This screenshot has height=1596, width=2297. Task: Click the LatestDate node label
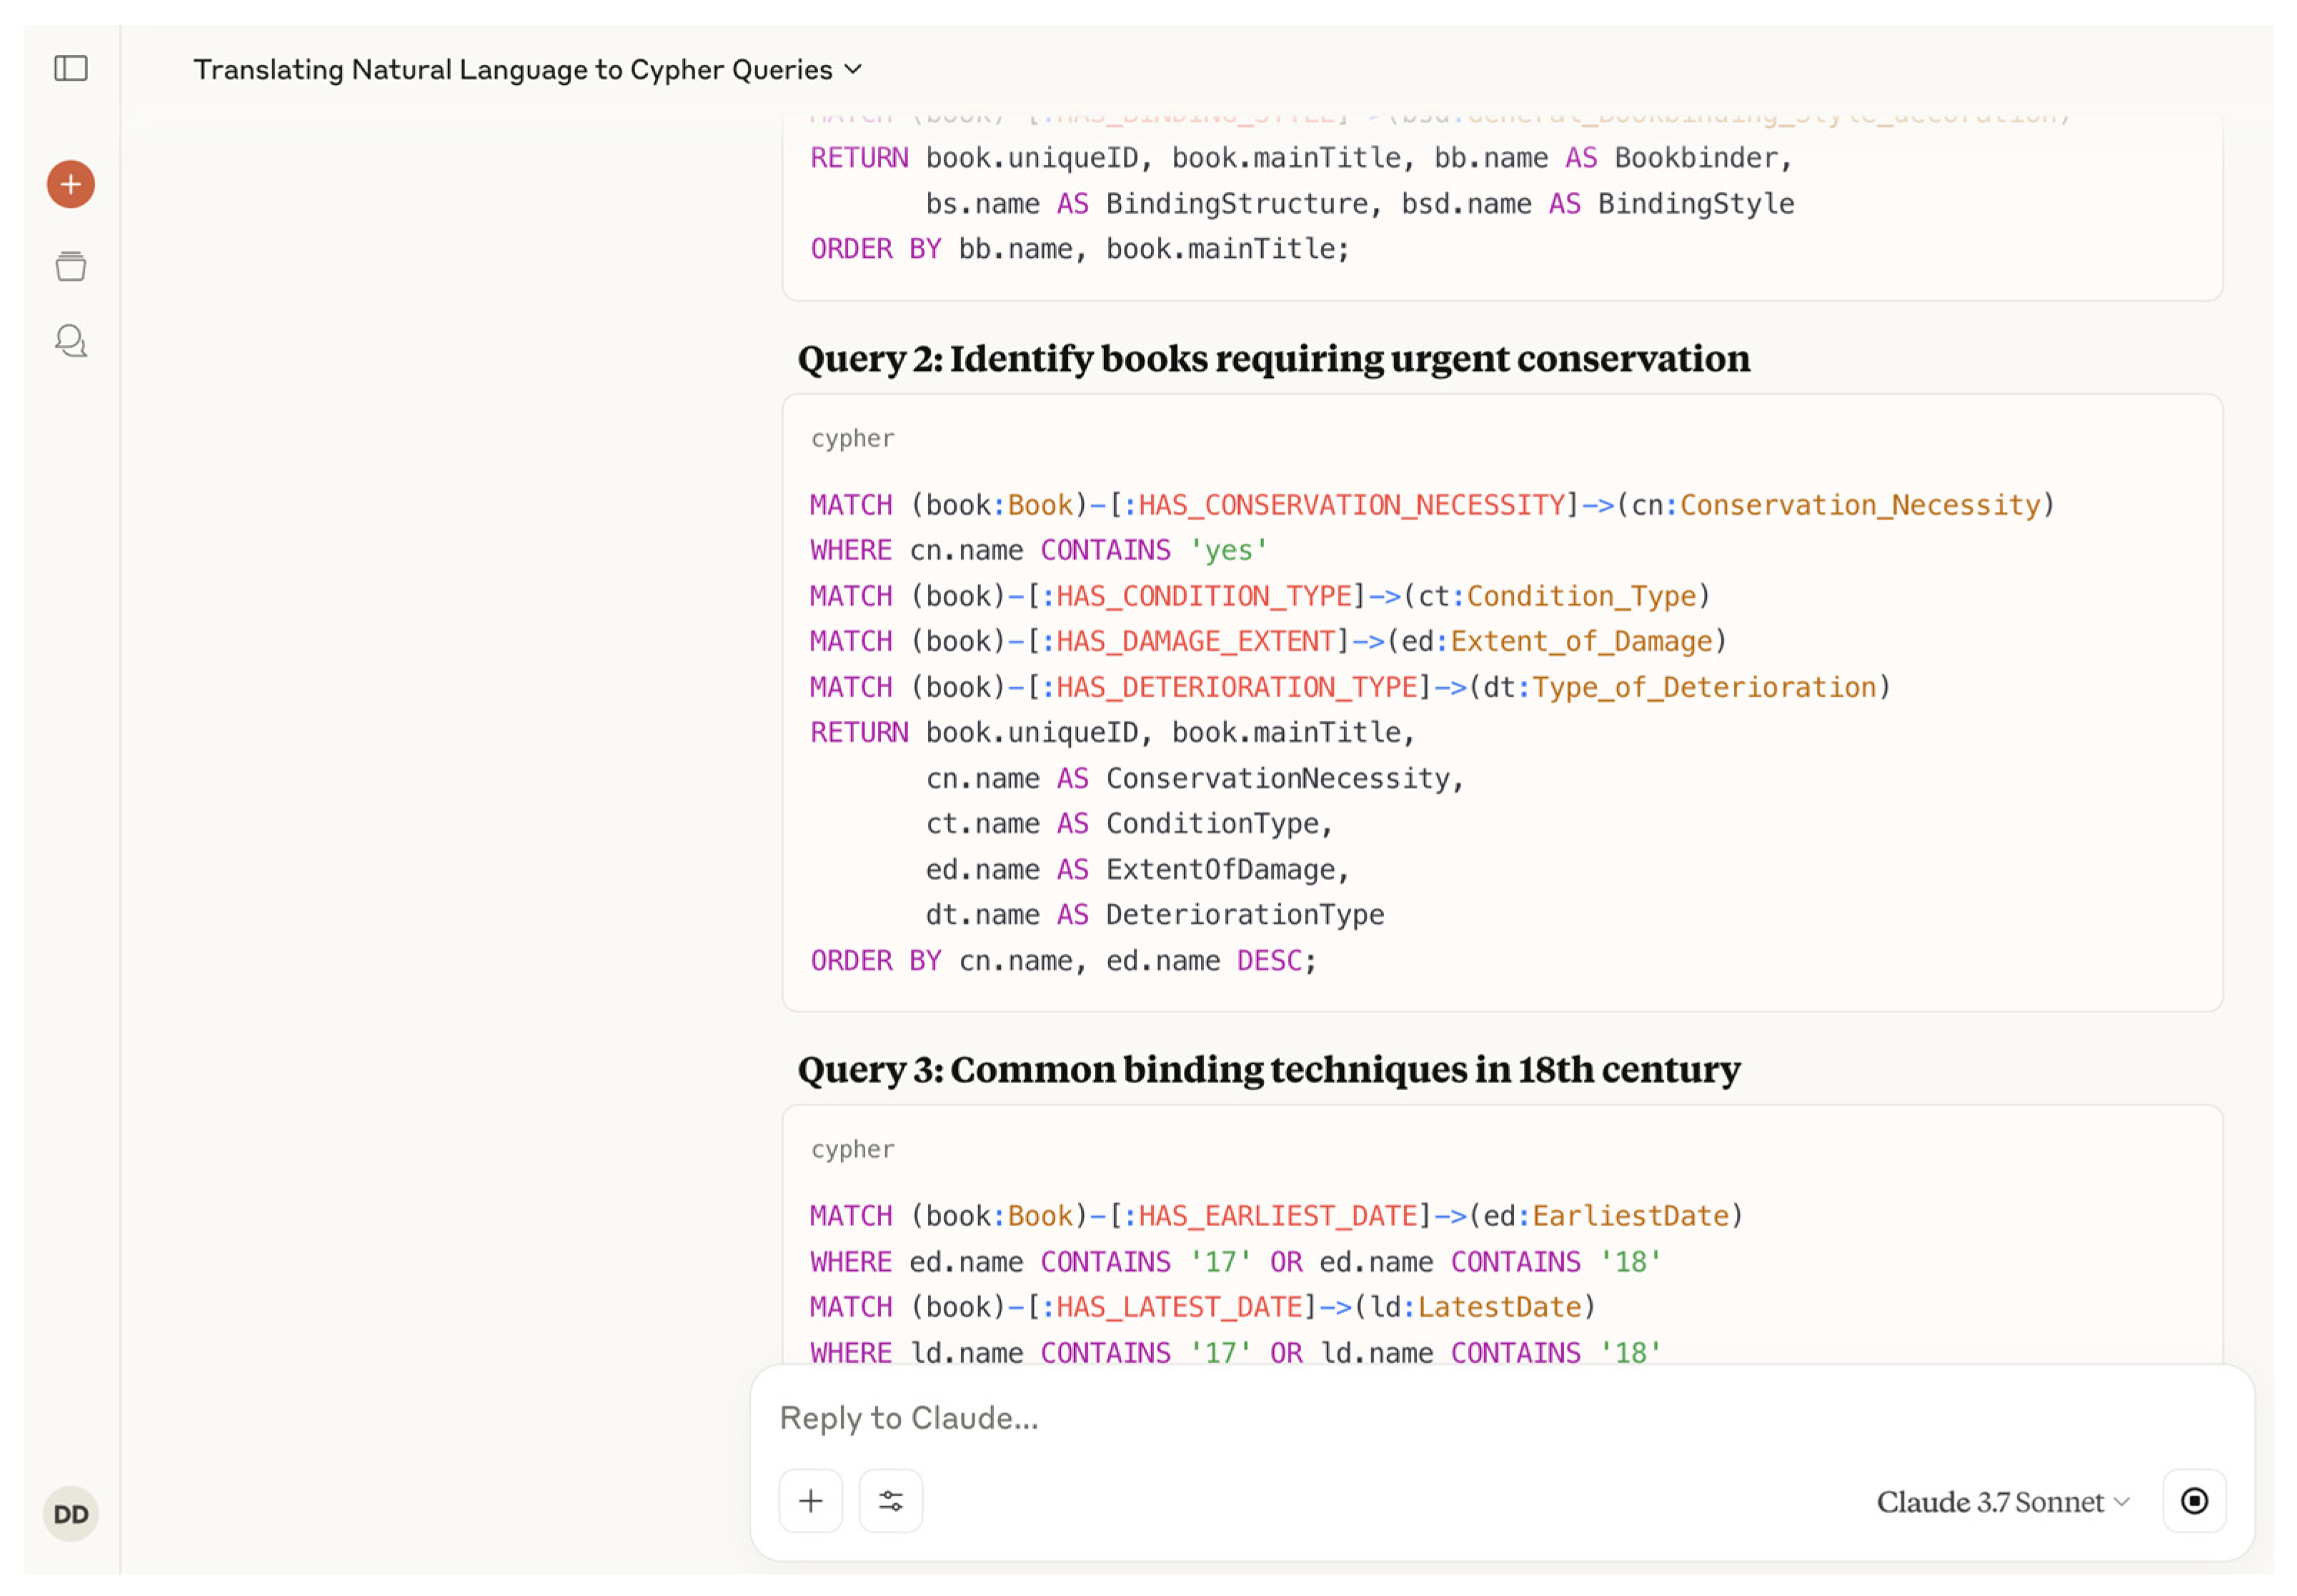[1499, 1307]
